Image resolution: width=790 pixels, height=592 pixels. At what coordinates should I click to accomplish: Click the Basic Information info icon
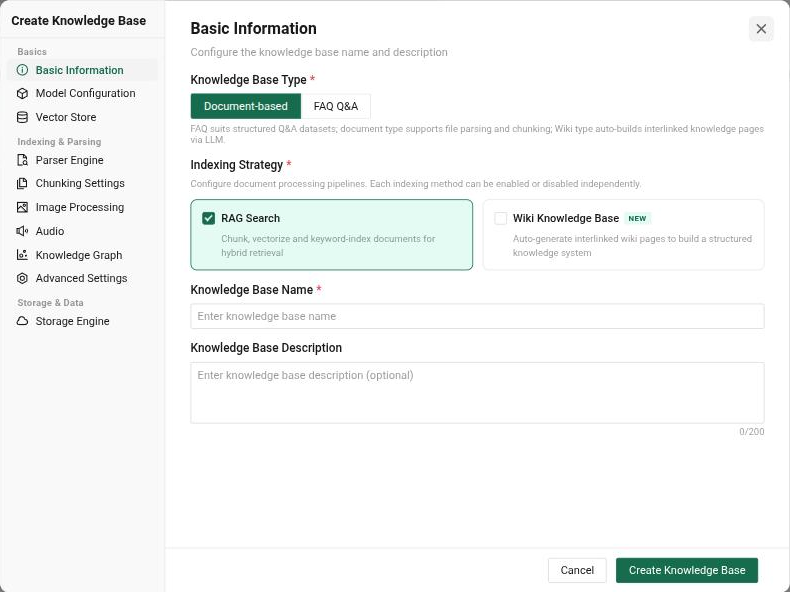pyautogui.click(x=22, y=70)
